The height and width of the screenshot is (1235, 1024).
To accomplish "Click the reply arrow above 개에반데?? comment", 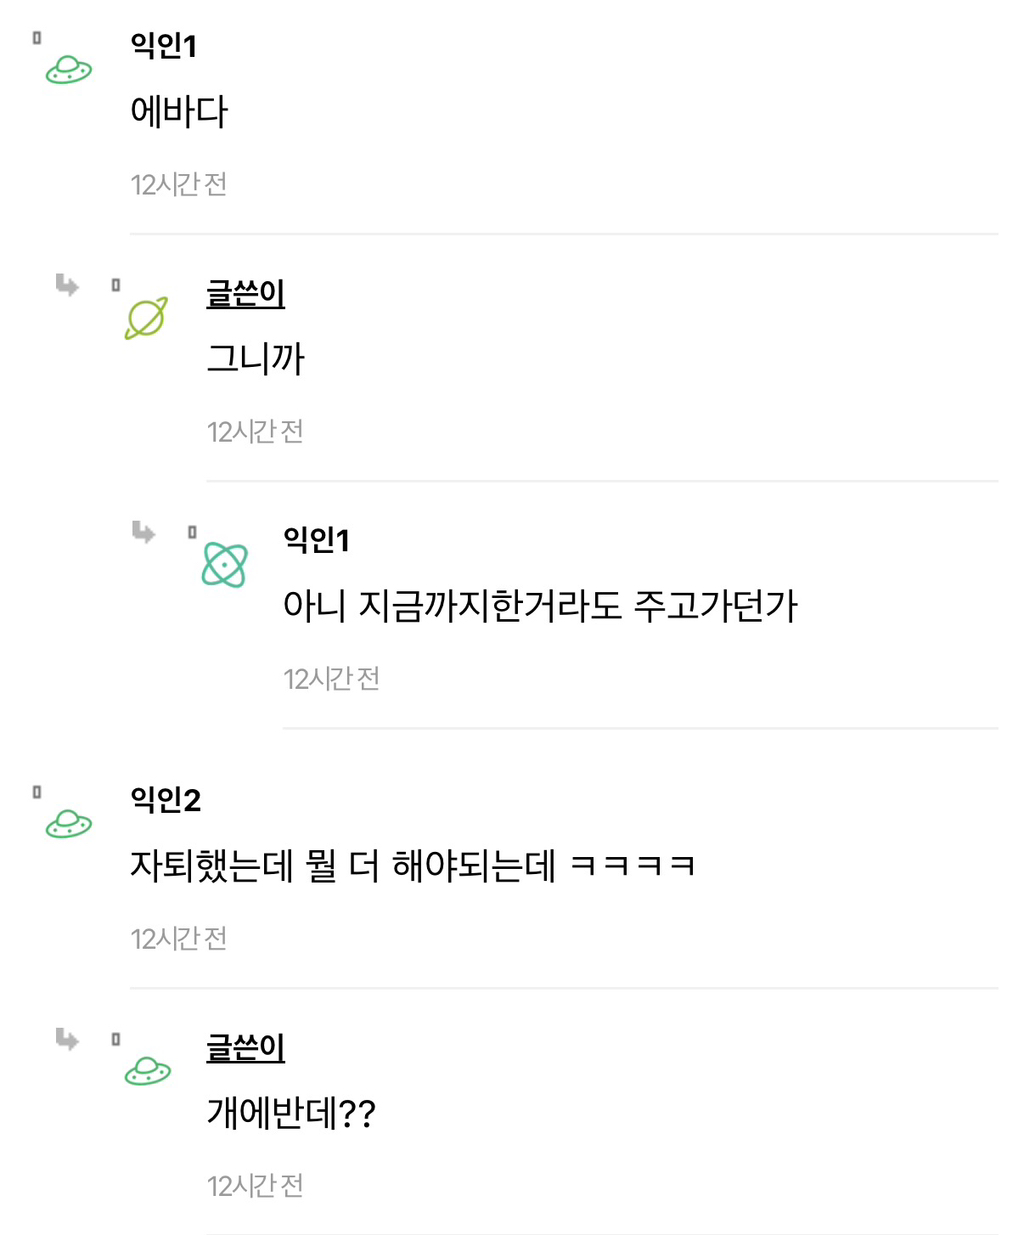I will pyautogui.click(x=68, y=1040).
